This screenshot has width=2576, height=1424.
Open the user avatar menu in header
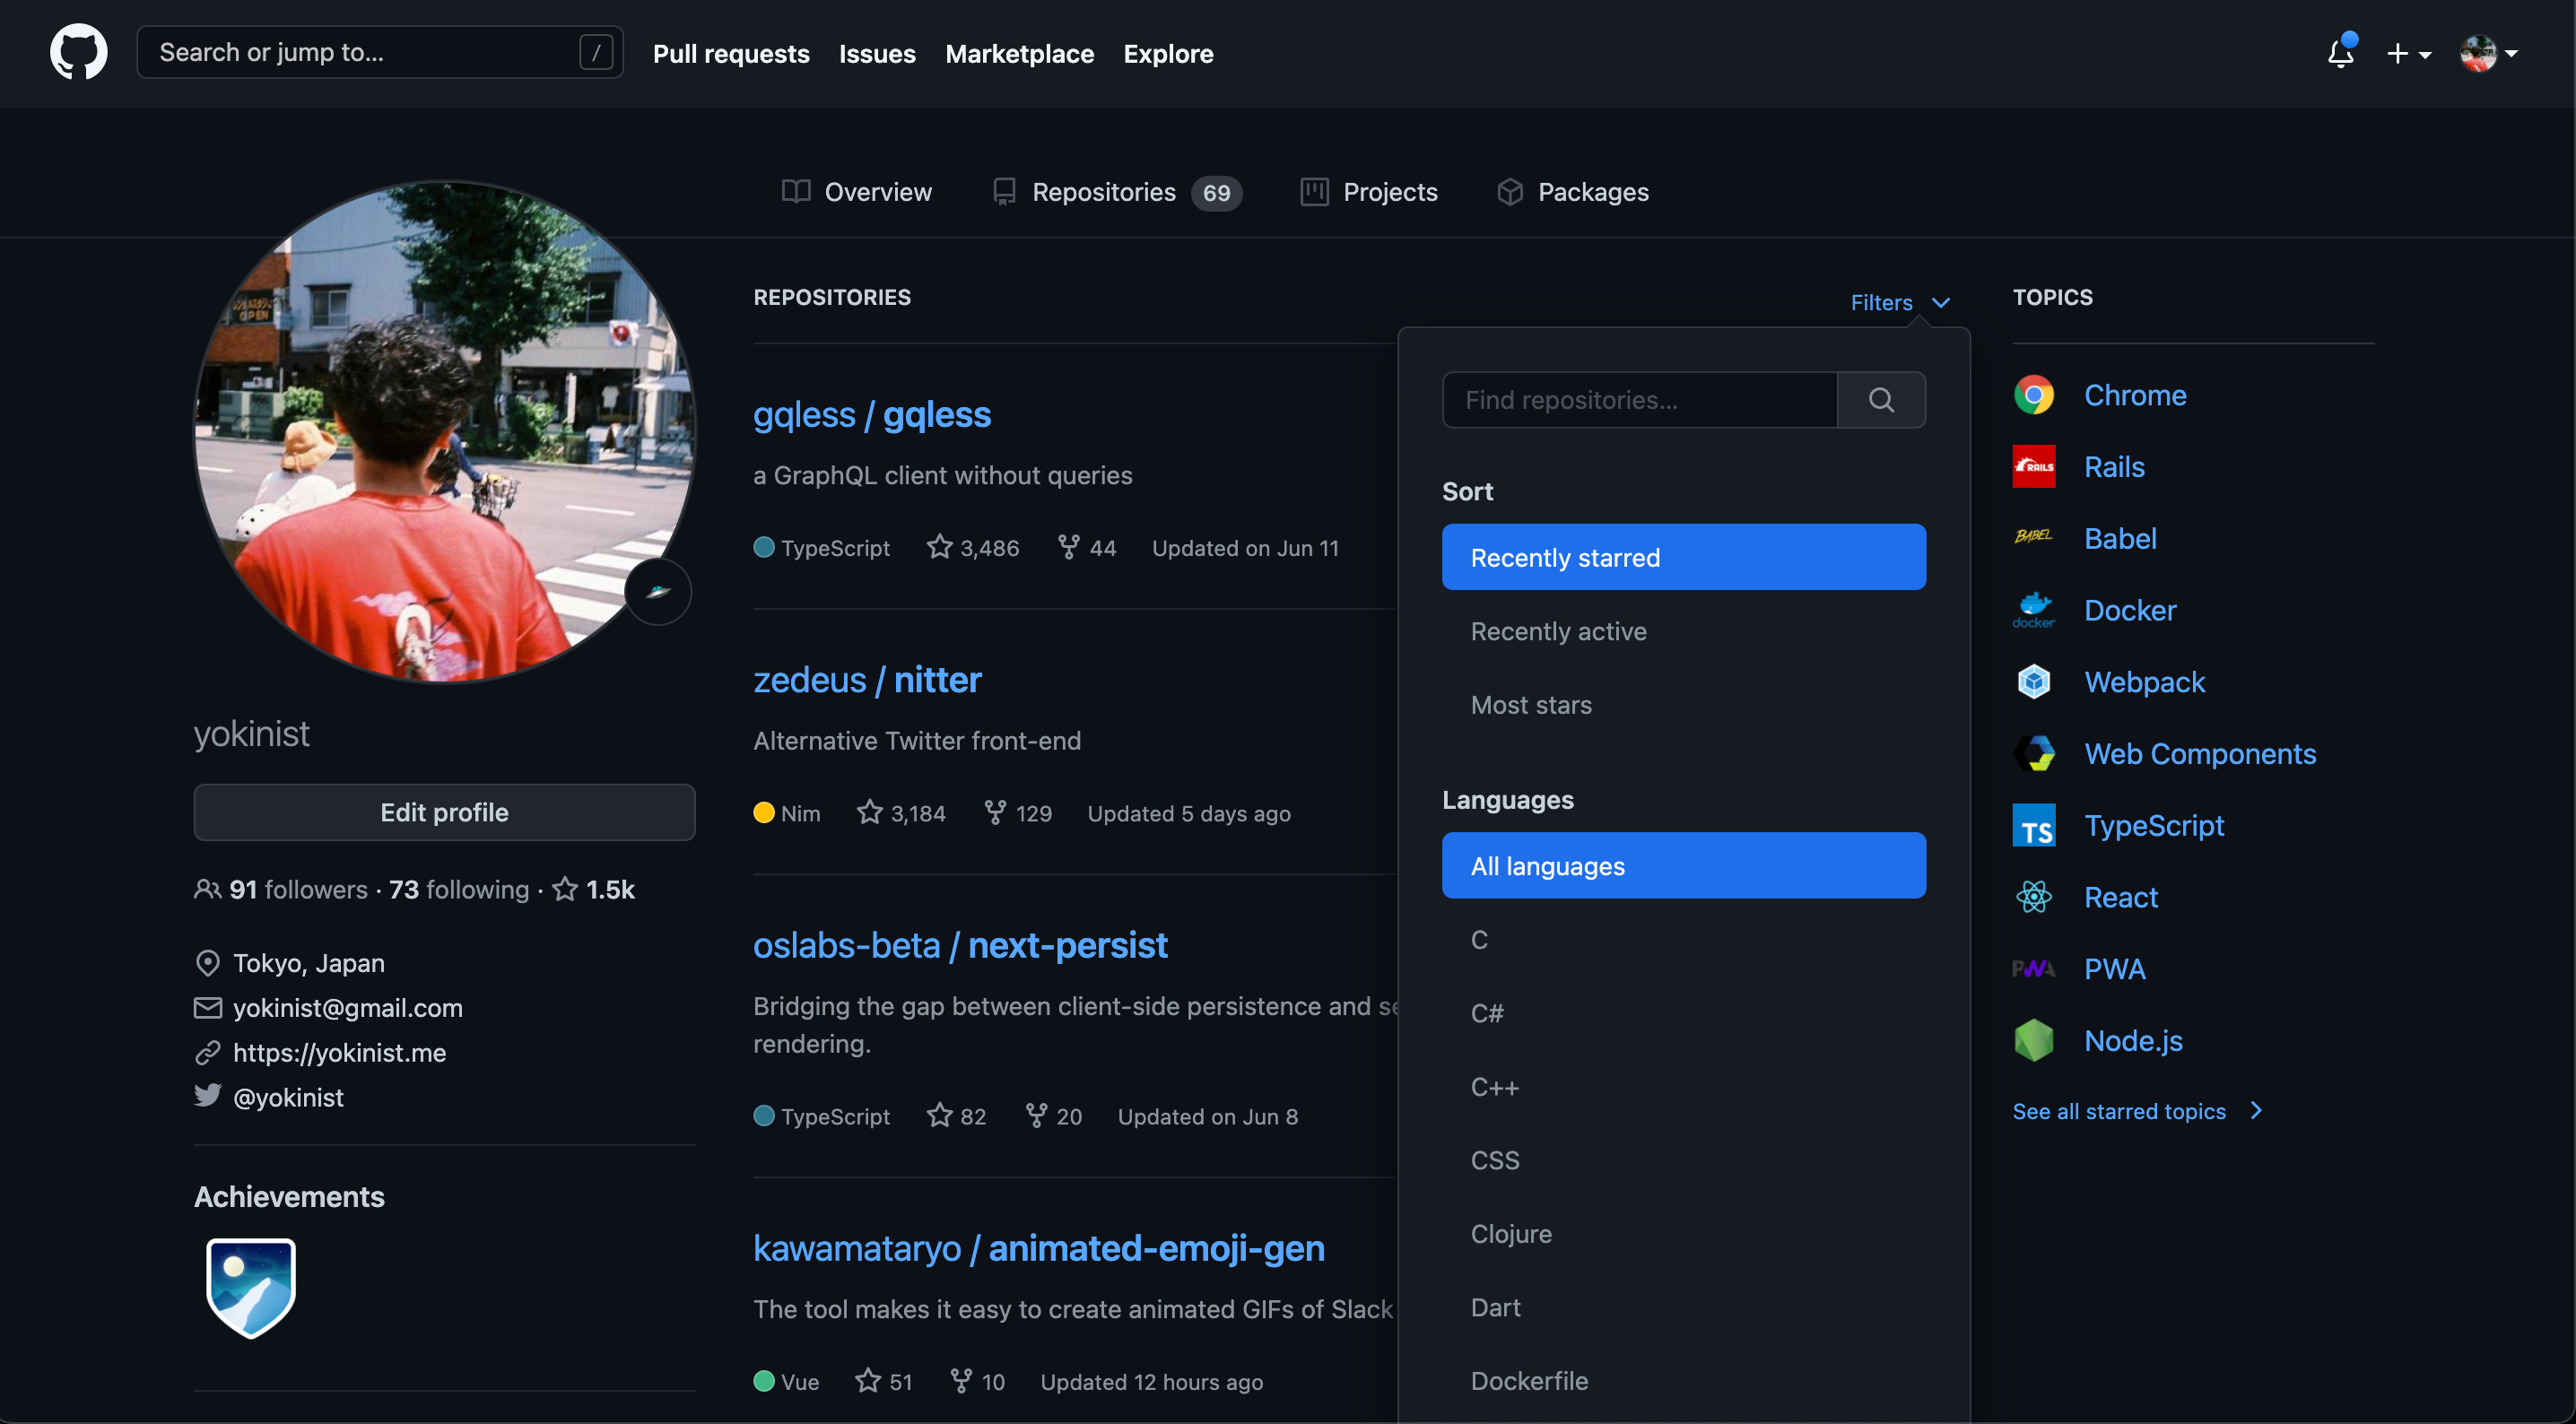click(2489, 53)
